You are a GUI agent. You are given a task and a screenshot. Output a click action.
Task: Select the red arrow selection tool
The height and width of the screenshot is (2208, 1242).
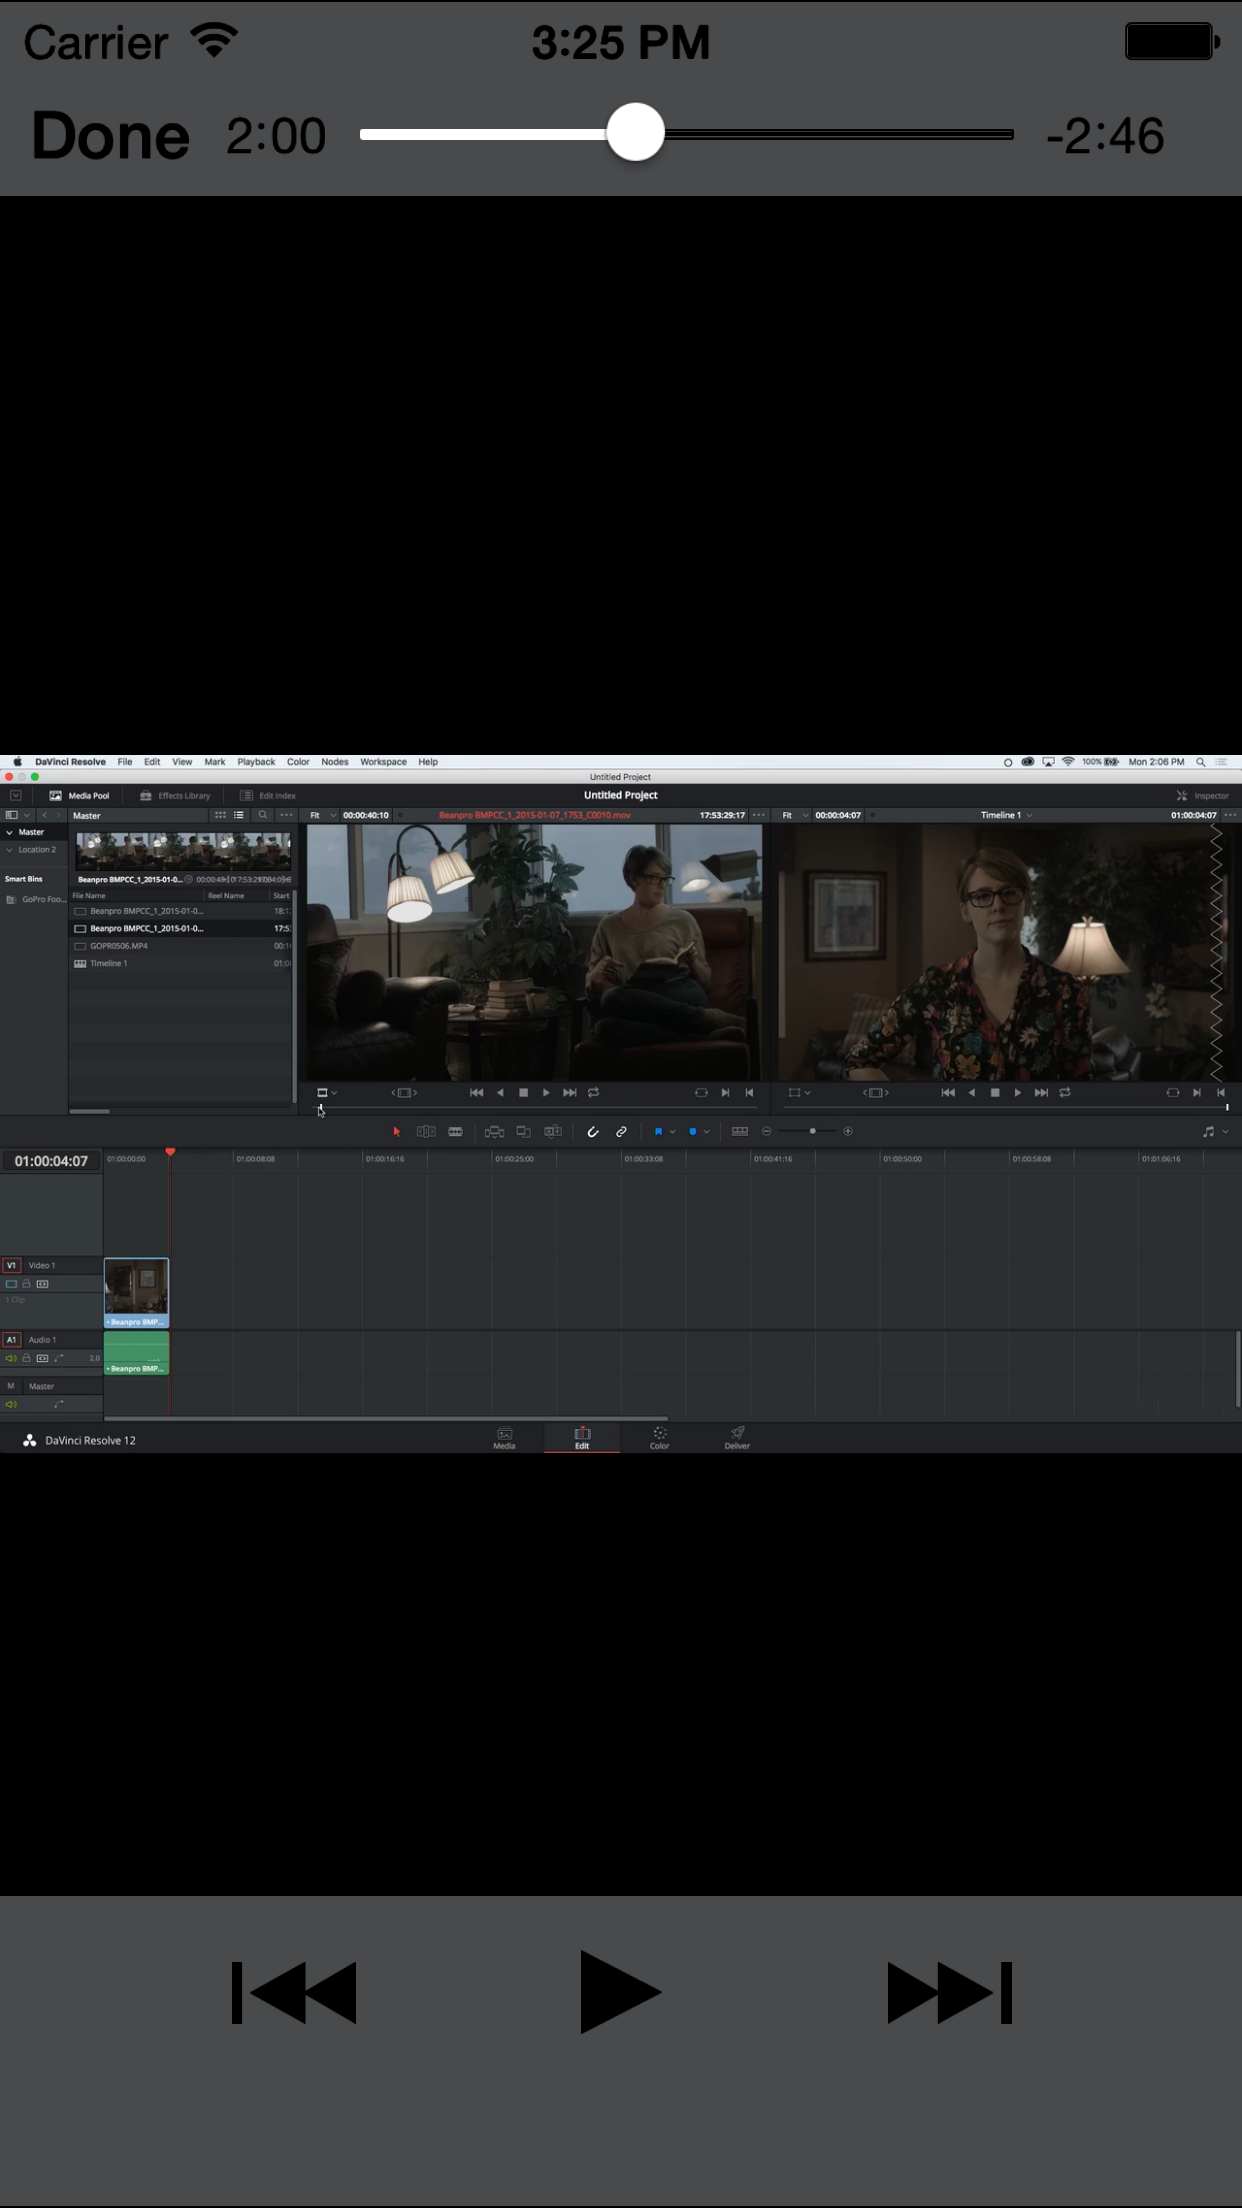[x=396, y=1131]
